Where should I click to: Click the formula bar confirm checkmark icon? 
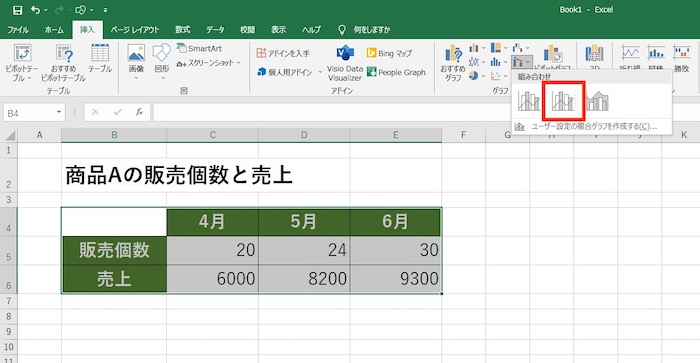point(117,113)
